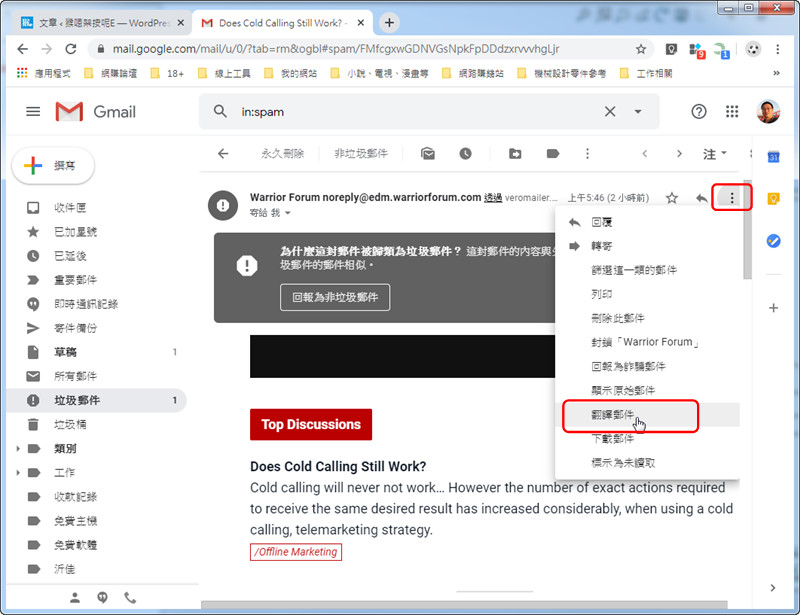Open the Help question mark icon
This screenshot has height=615, width=800.
pos(698,111)
